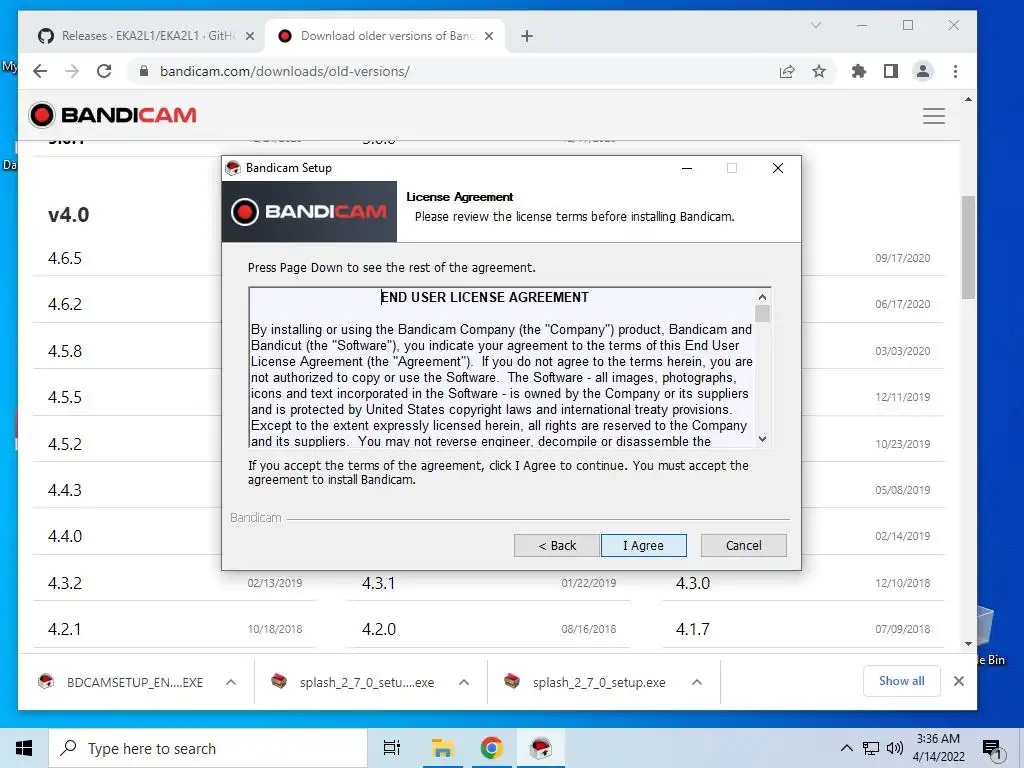Click the license agreement text box
The width and height of the screenshot is (1024, 768).
[502, 367]
